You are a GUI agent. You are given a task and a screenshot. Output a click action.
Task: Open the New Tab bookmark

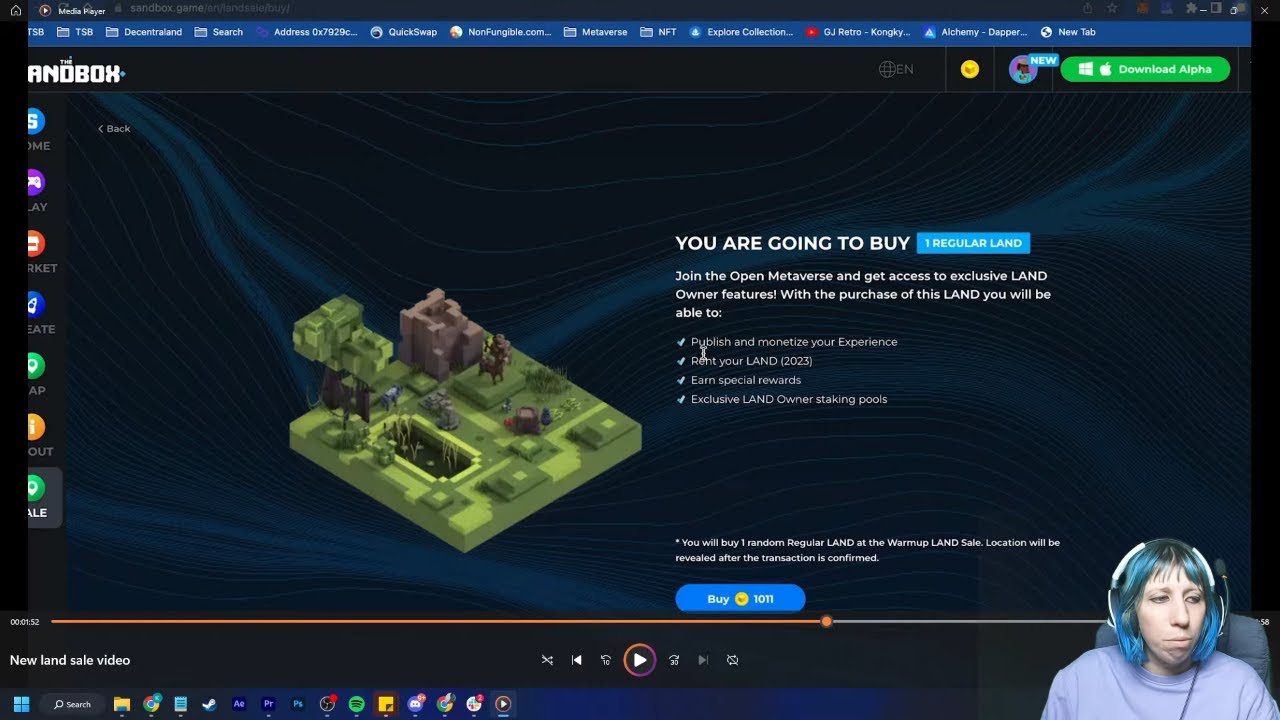pyautogui.click(x=1068, y=32)
